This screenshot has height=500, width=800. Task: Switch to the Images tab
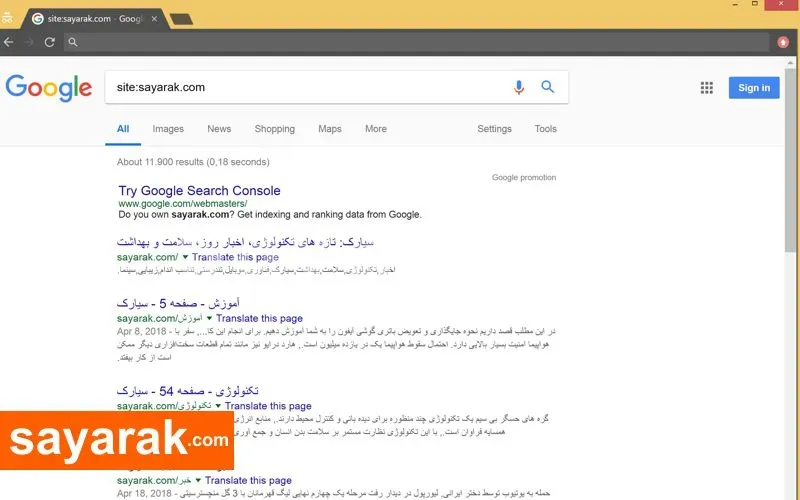168,129
